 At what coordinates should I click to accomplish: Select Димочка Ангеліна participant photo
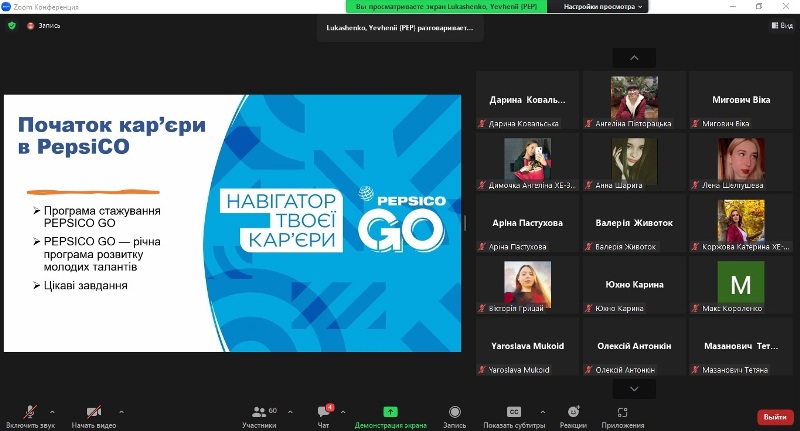[x=528, y=159]
